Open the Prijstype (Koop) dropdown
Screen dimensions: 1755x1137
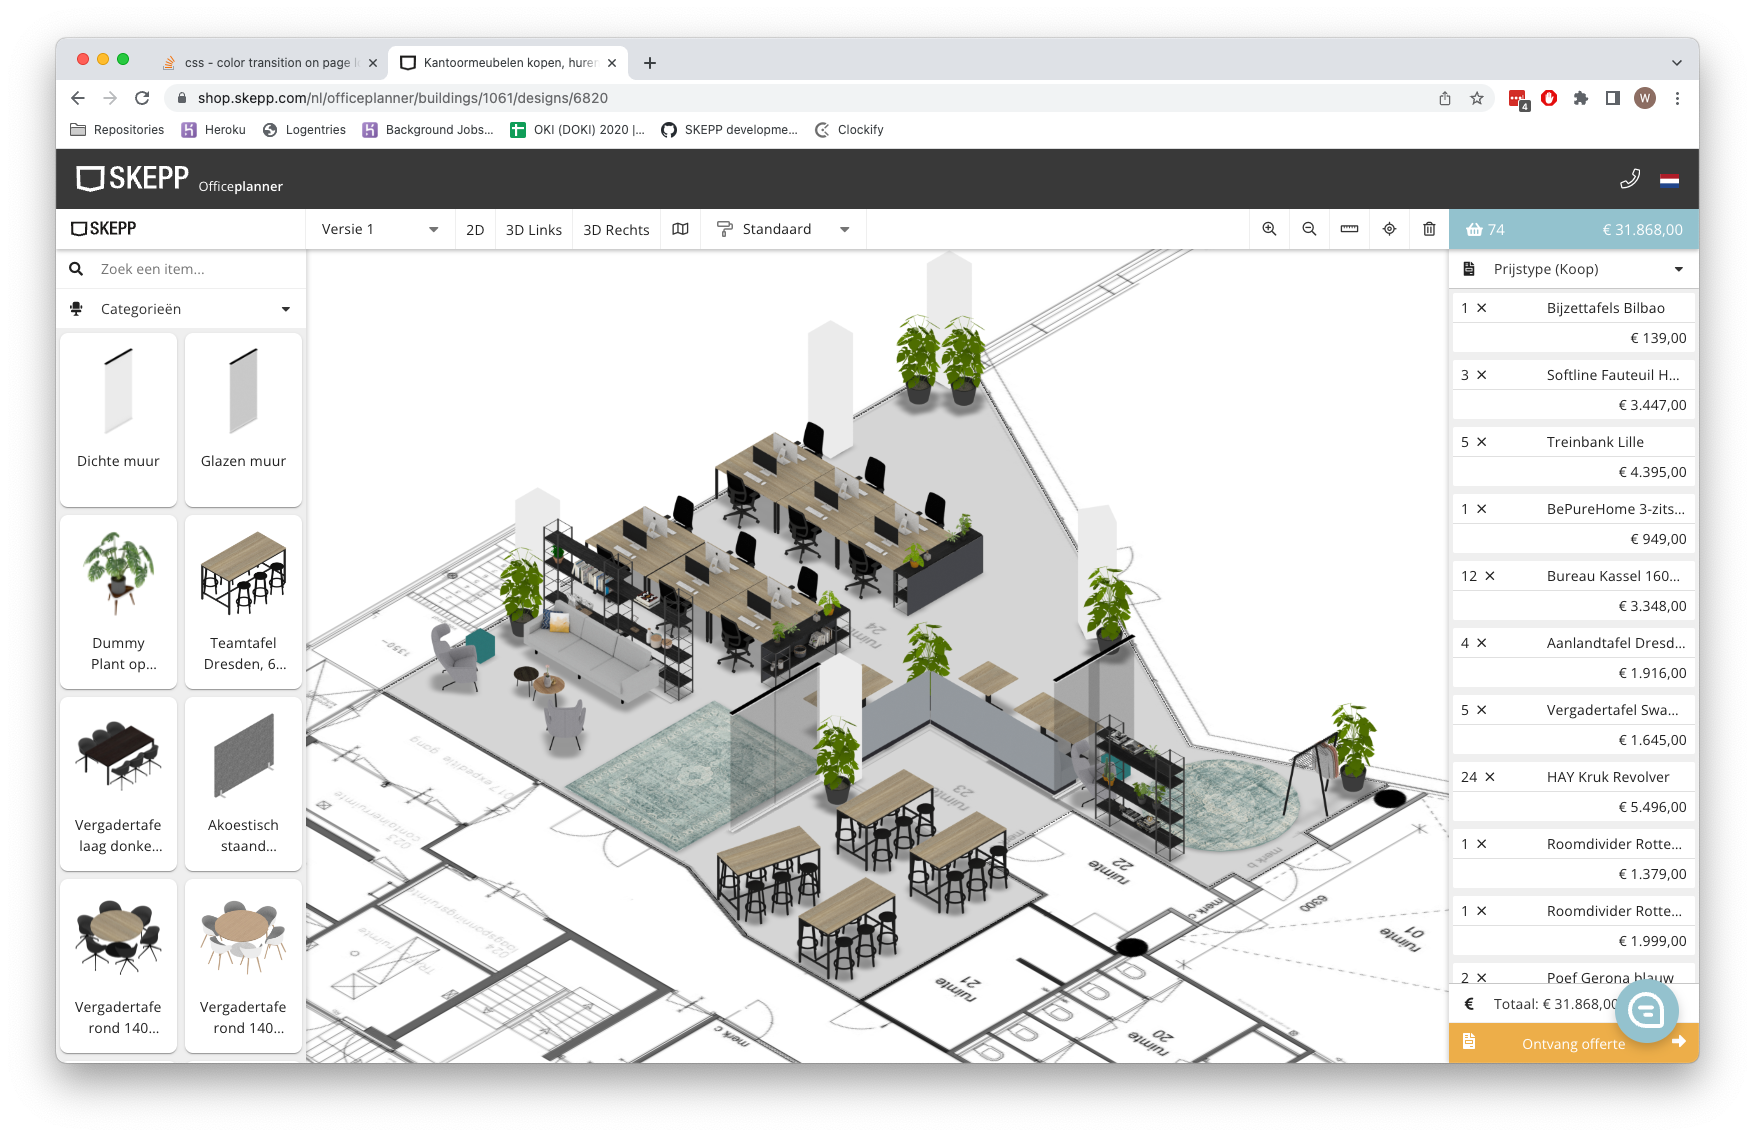tap(1573, 269)
